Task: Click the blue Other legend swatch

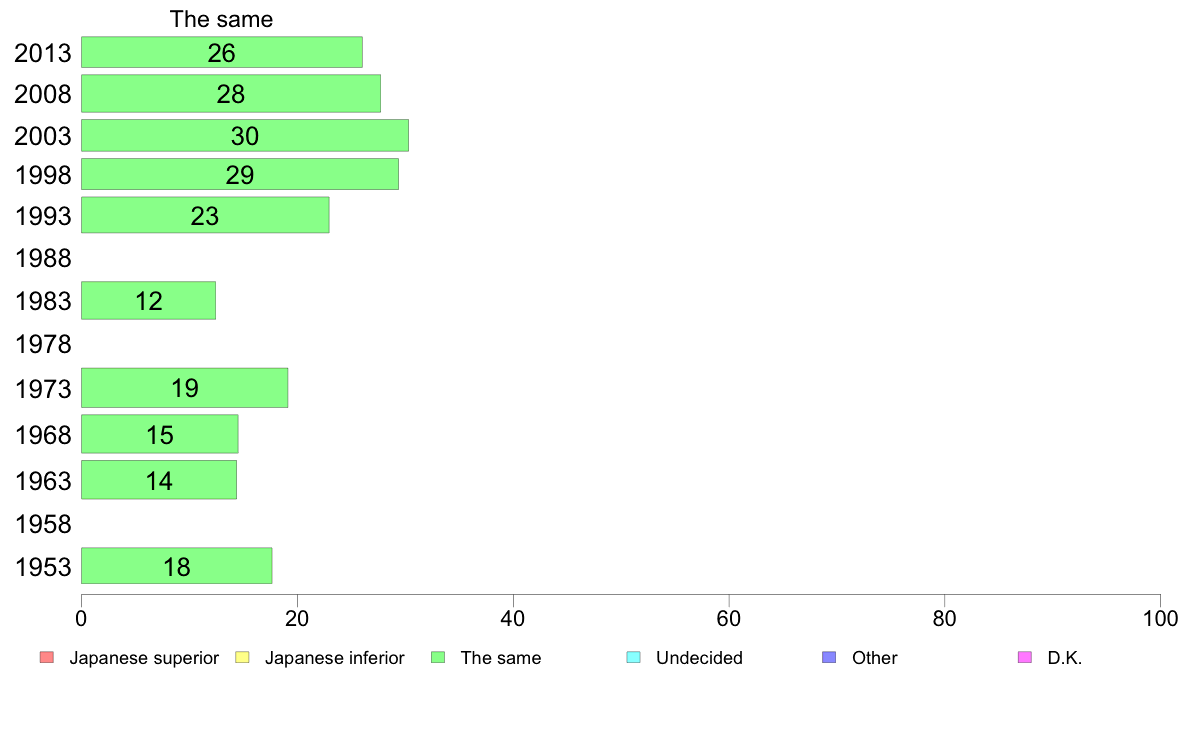Action: click(829, 657)
